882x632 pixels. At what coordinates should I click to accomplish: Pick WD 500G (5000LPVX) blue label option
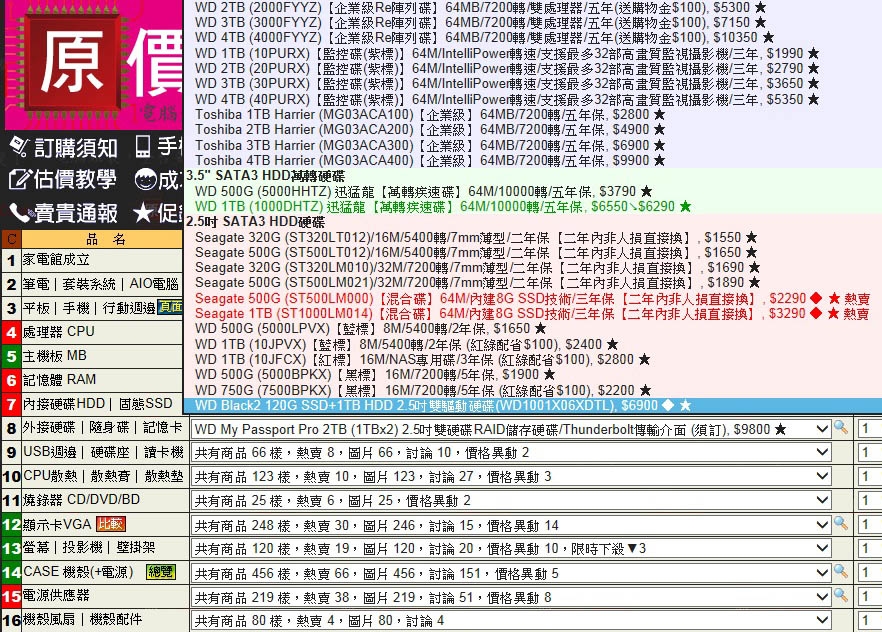533,328
